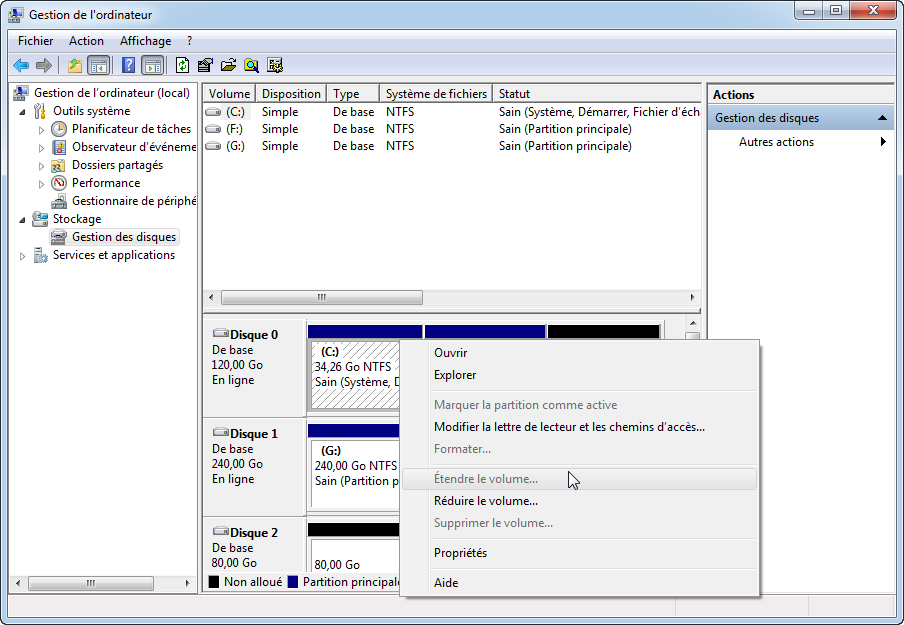Screen dimensions: 904x625
Task: Click the open folder toolbar icon
Action: 228,65
